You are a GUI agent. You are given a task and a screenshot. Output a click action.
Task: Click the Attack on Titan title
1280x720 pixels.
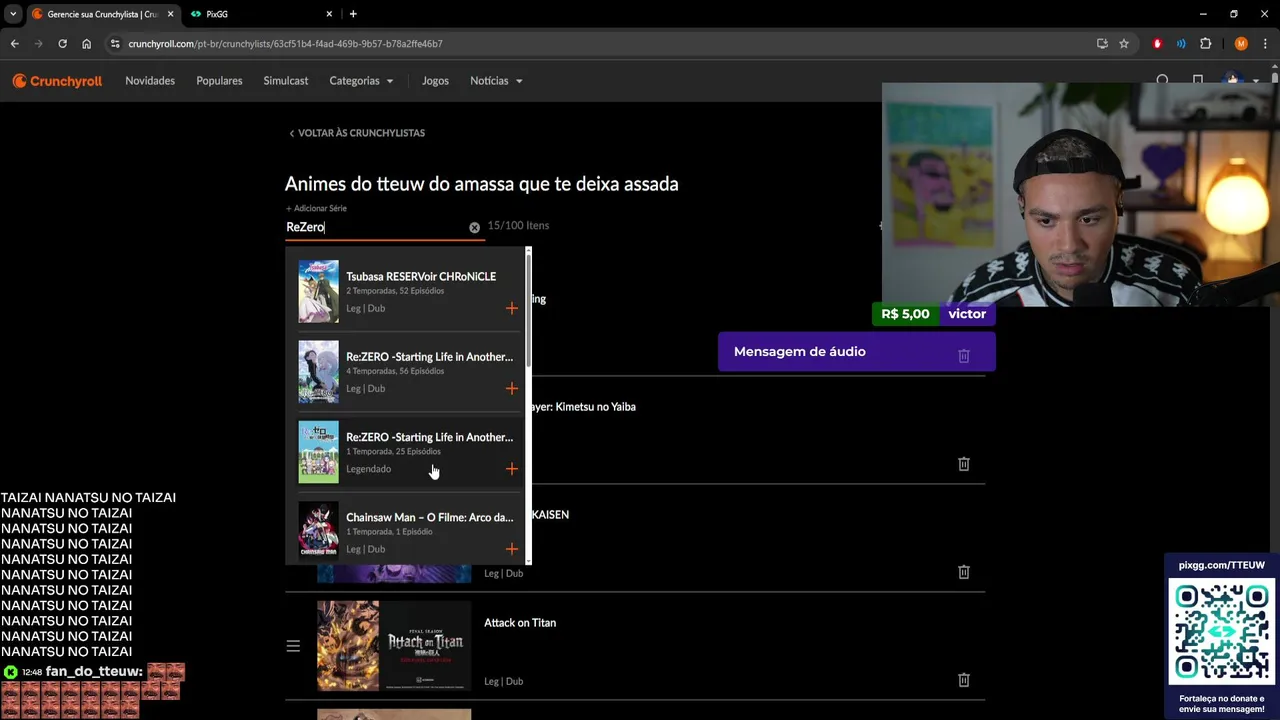coord(520,623)
